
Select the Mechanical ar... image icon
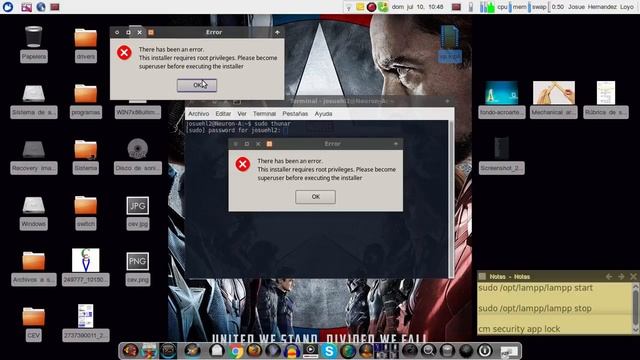(554, 93)
